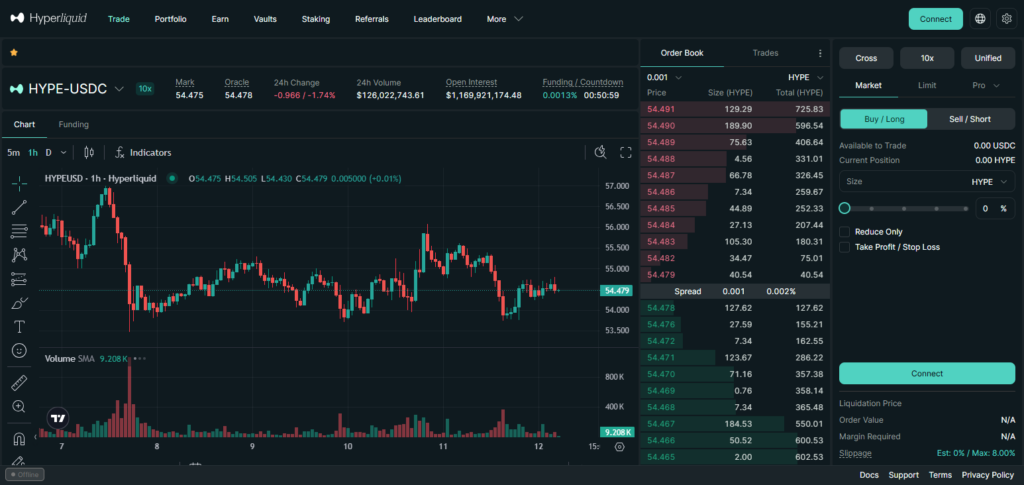Open the candlestick chart type icon
The width and height of the screenshot is (1024, 485).
point(89,152)
